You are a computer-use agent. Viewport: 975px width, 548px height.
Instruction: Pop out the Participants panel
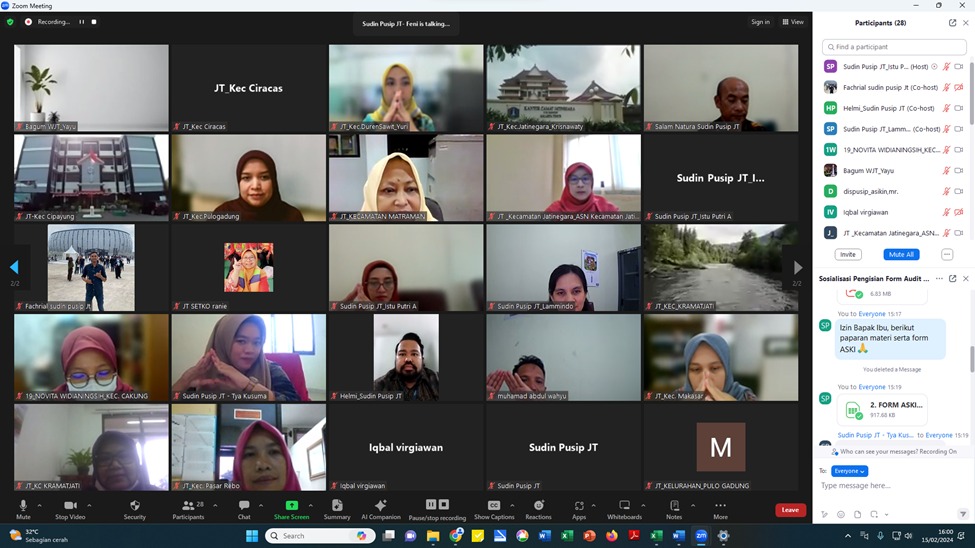pyautogui.click(x=952, y=23)
